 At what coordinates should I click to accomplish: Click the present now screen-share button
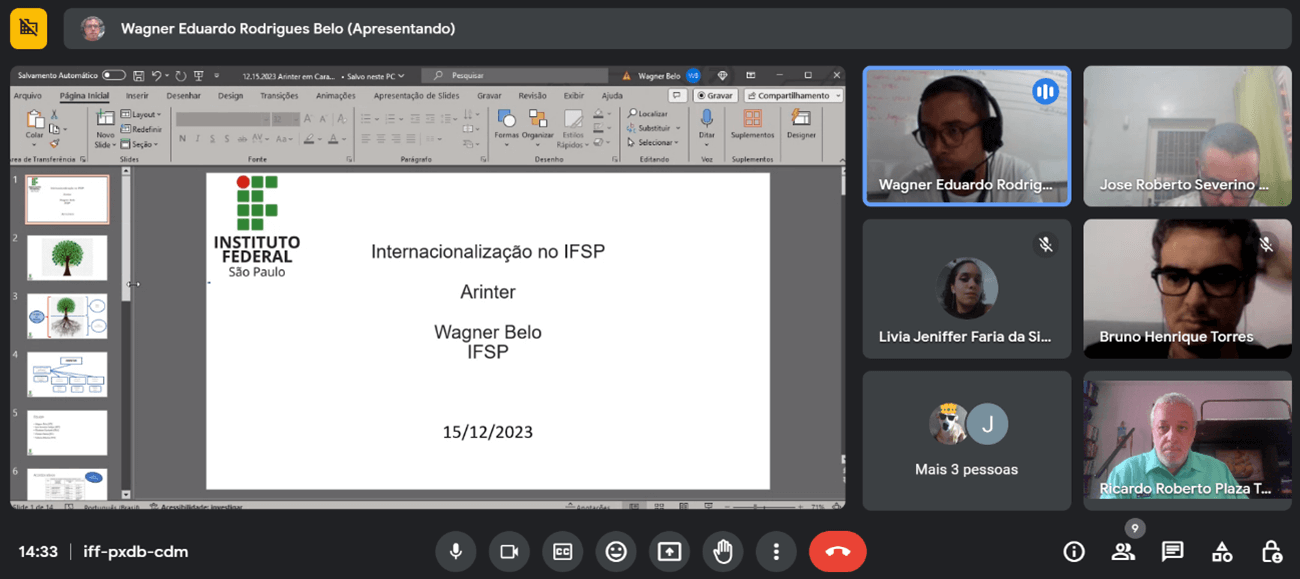(x=669, y=552)
